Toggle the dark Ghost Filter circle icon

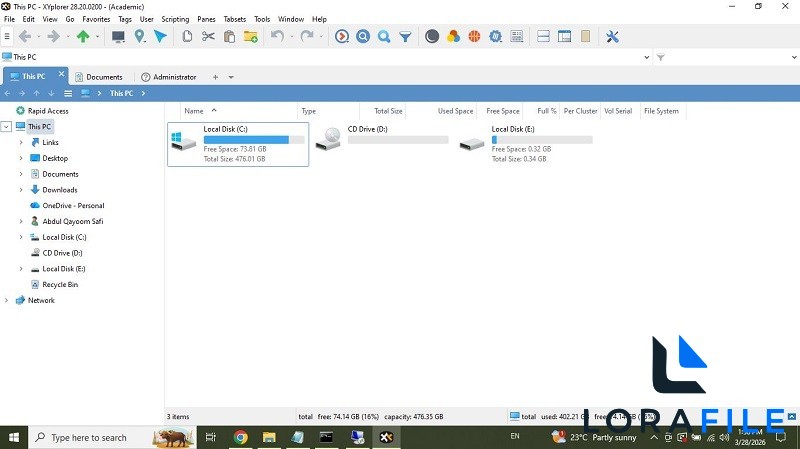pos(432,36)
